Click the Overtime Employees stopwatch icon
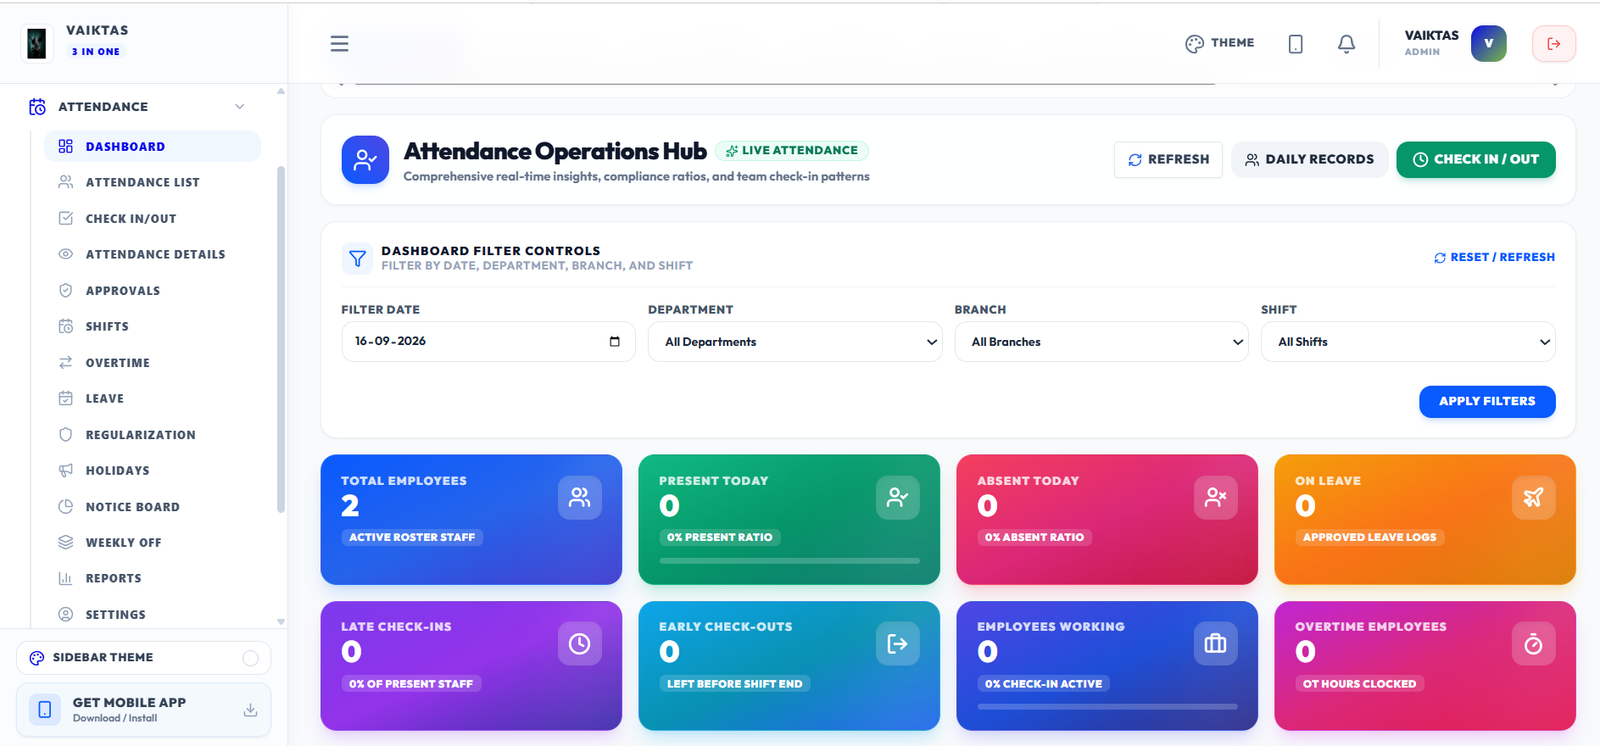The width and height of the screenshot is (1600, 746). 1533,644
